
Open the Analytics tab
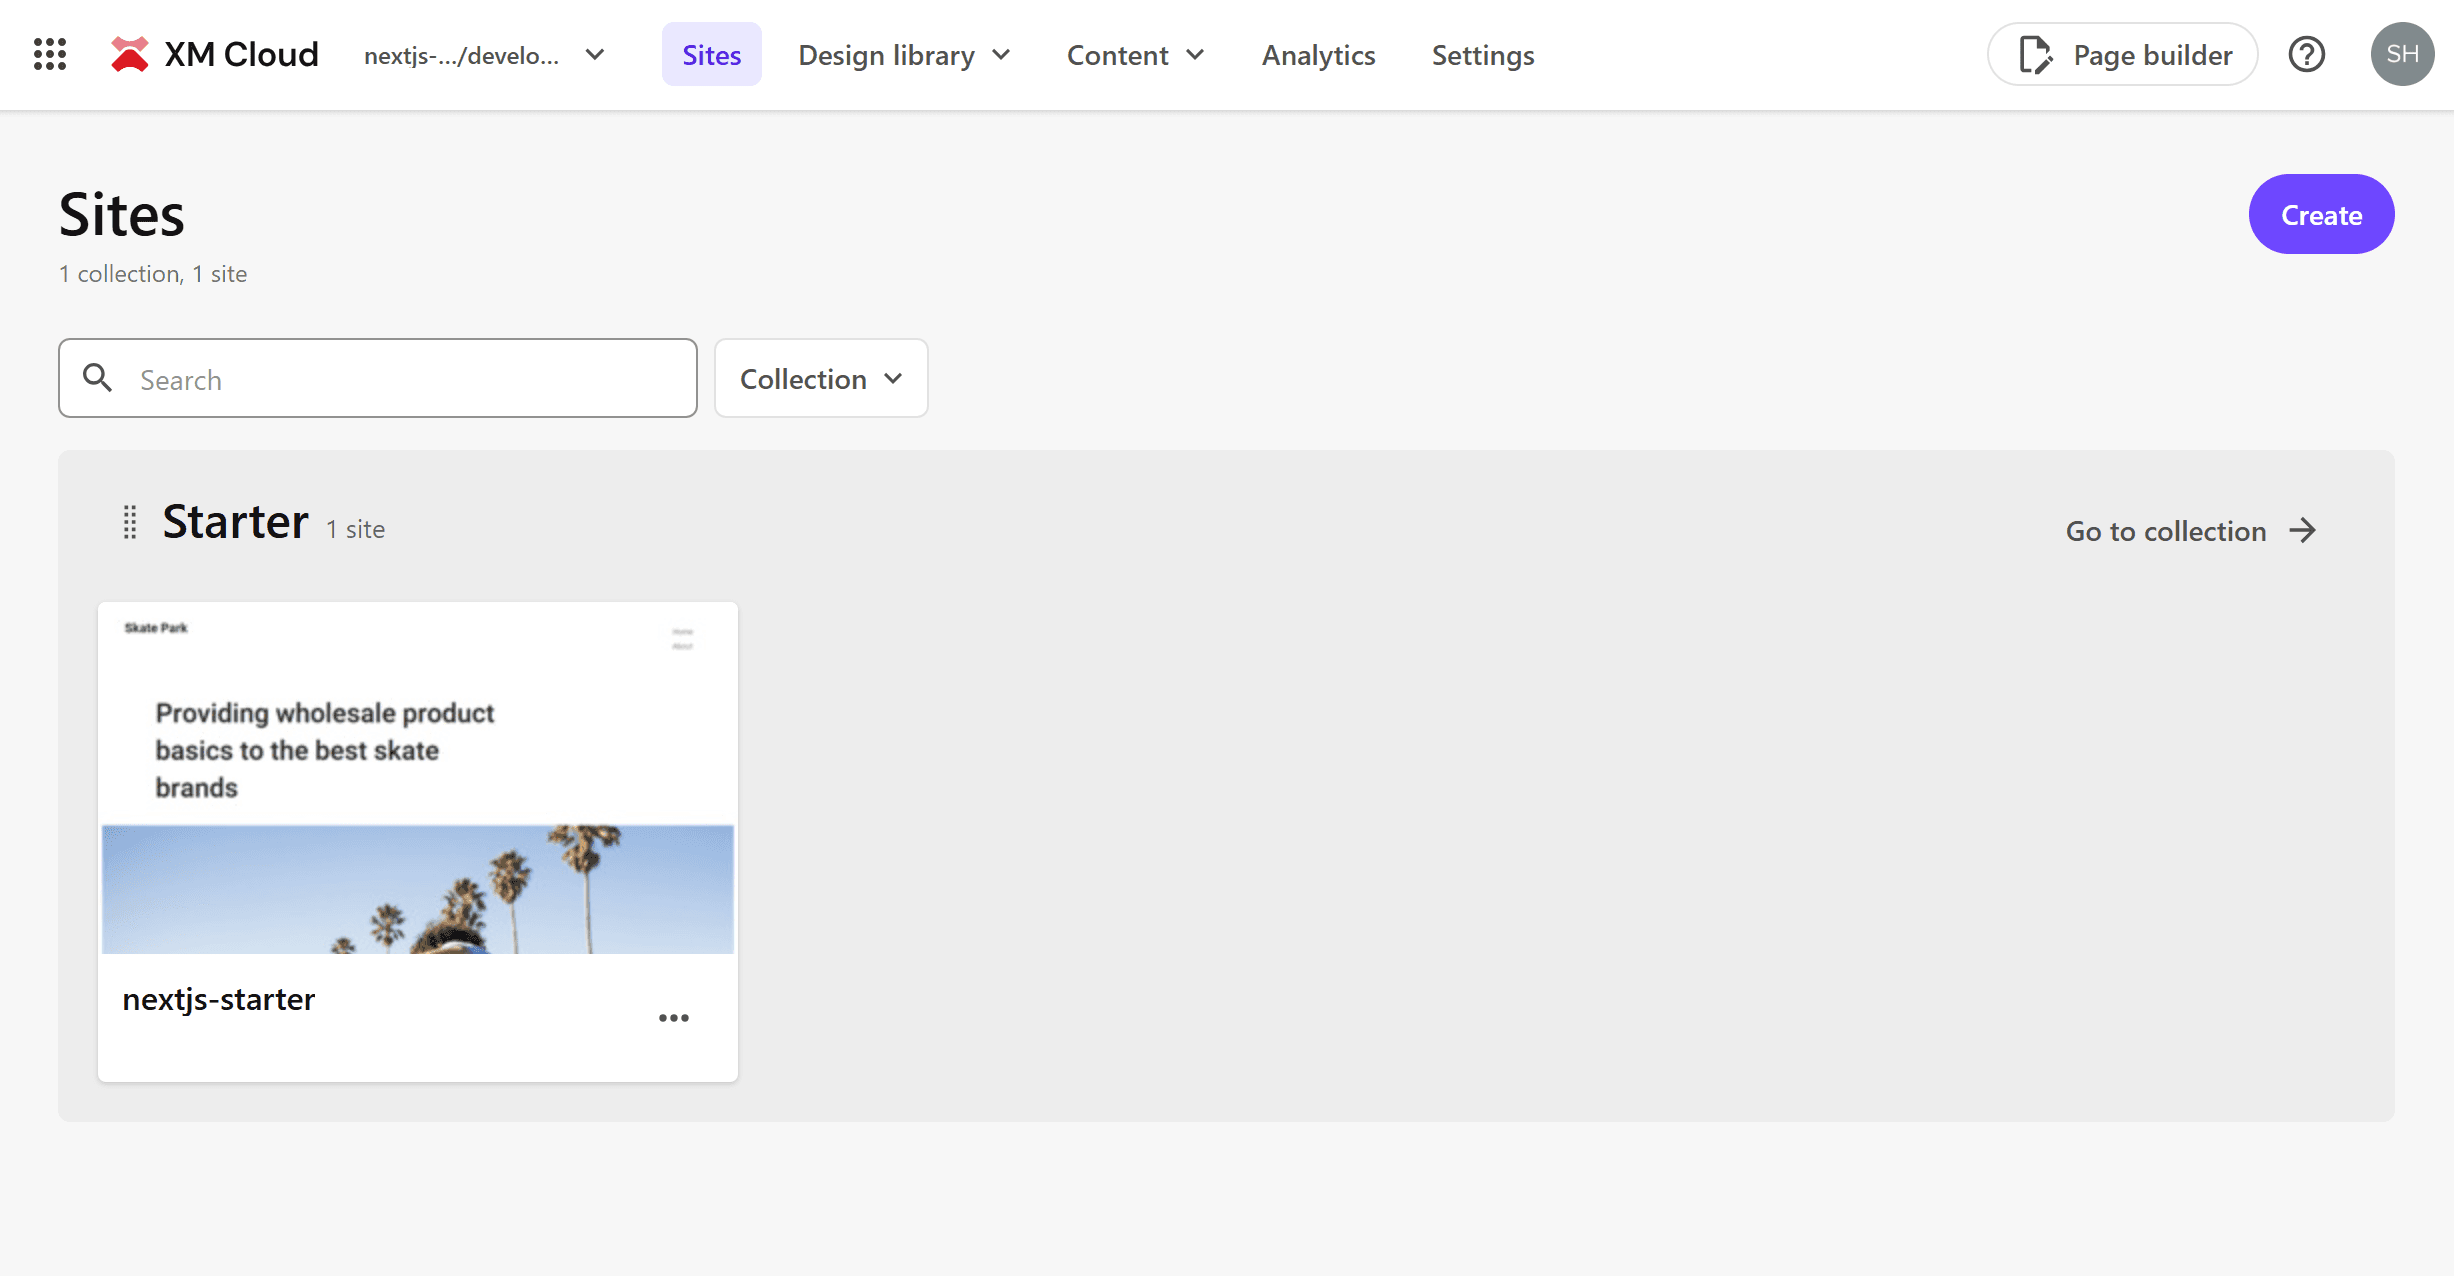pyautogui.click(x=1318, y=55)
